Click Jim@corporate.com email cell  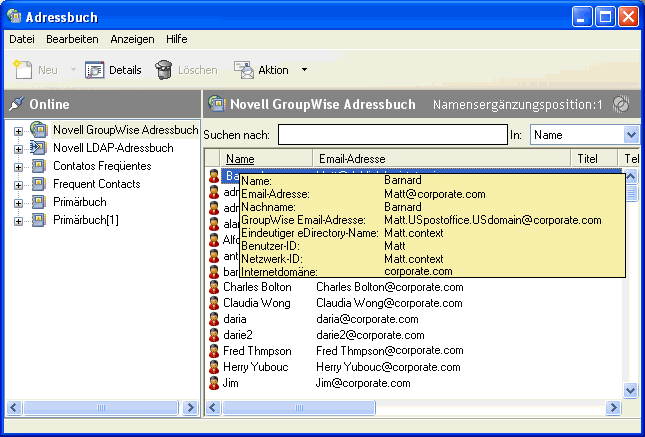click(x=363, y=383)
